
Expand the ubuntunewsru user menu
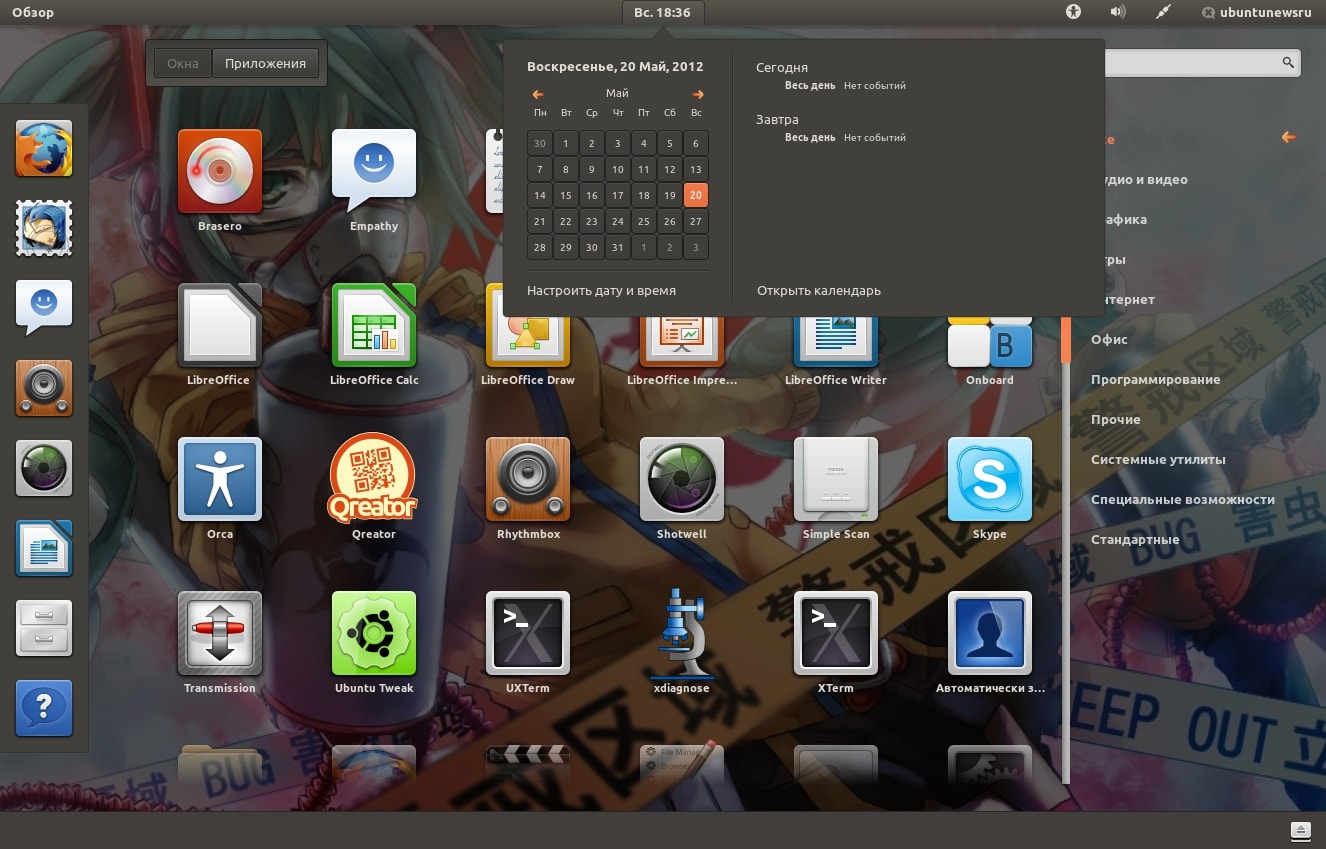point(1256,13)
